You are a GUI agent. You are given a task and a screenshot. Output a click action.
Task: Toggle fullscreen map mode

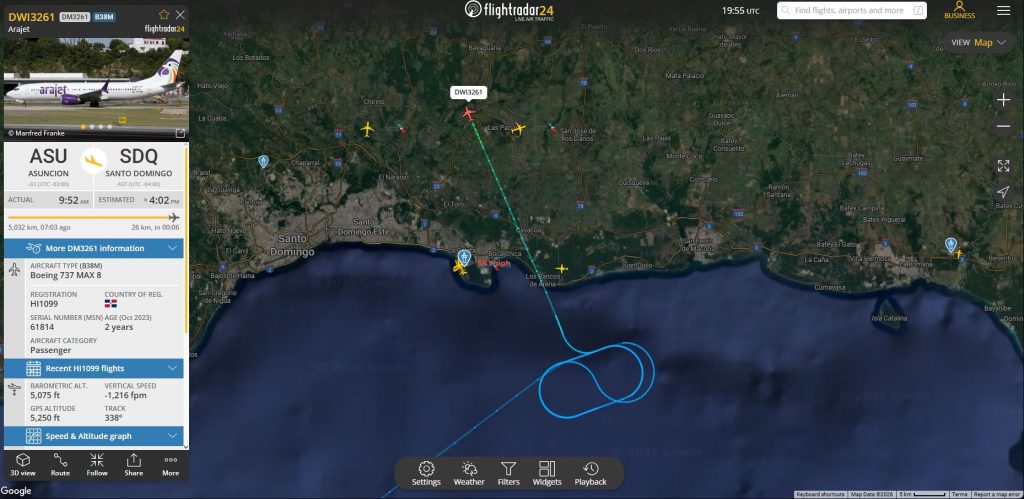(1003, 165)
